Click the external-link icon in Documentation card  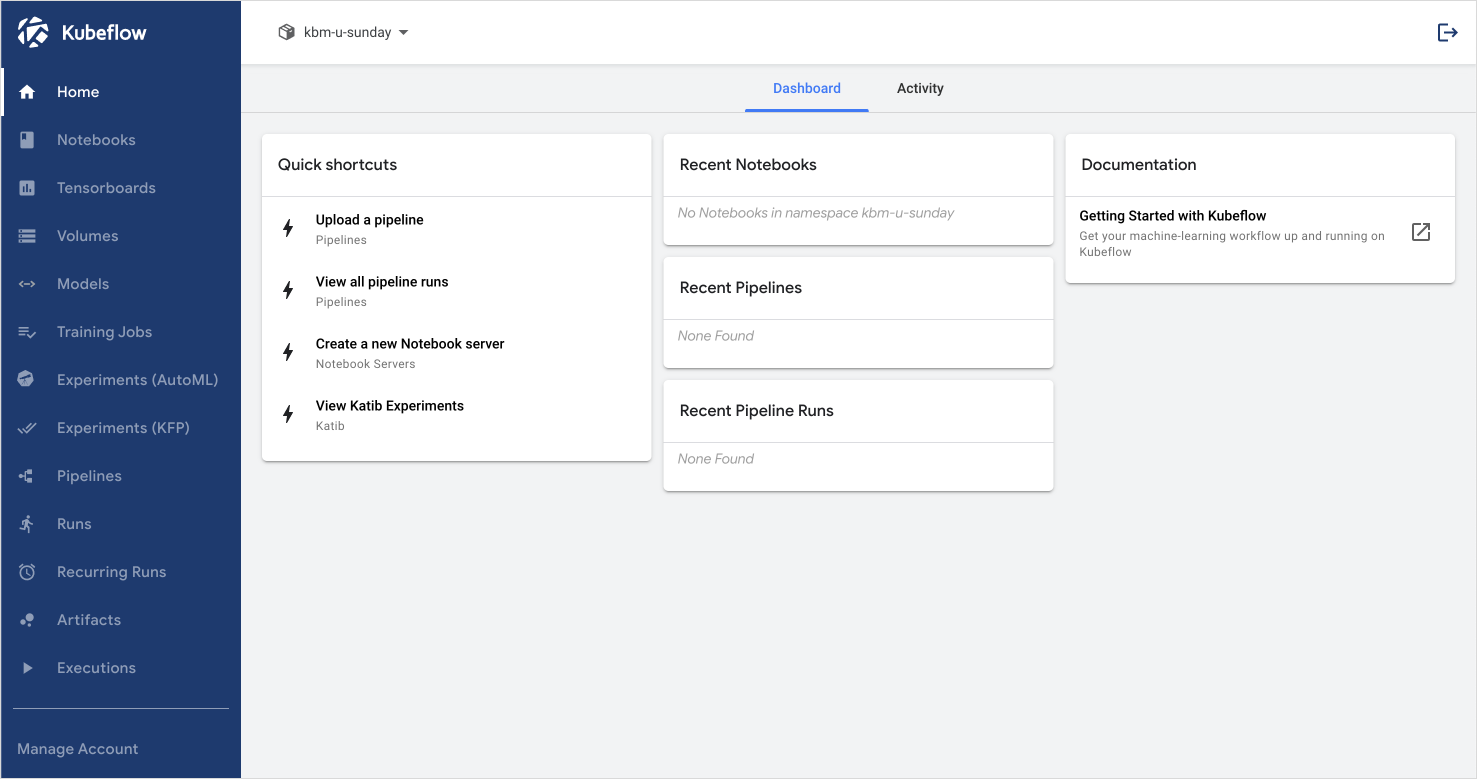[1421, 232]
